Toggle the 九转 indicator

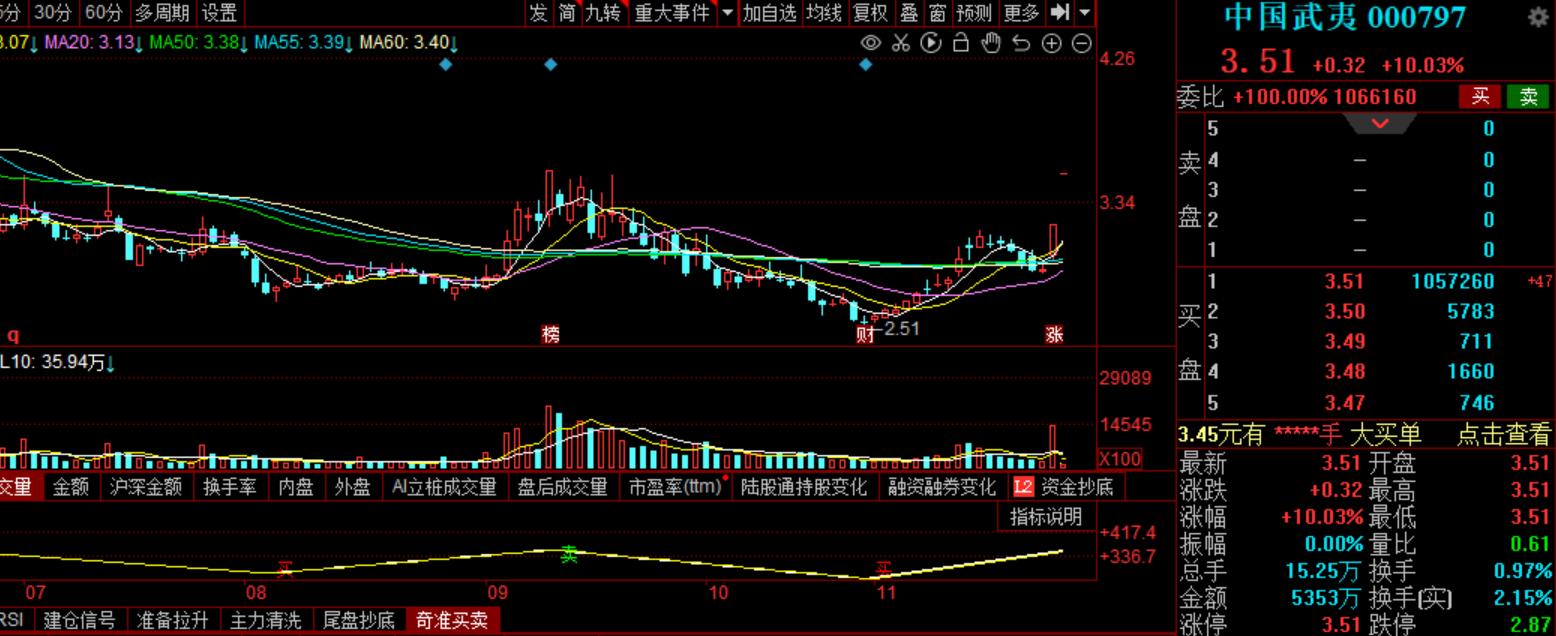[603, 13]
